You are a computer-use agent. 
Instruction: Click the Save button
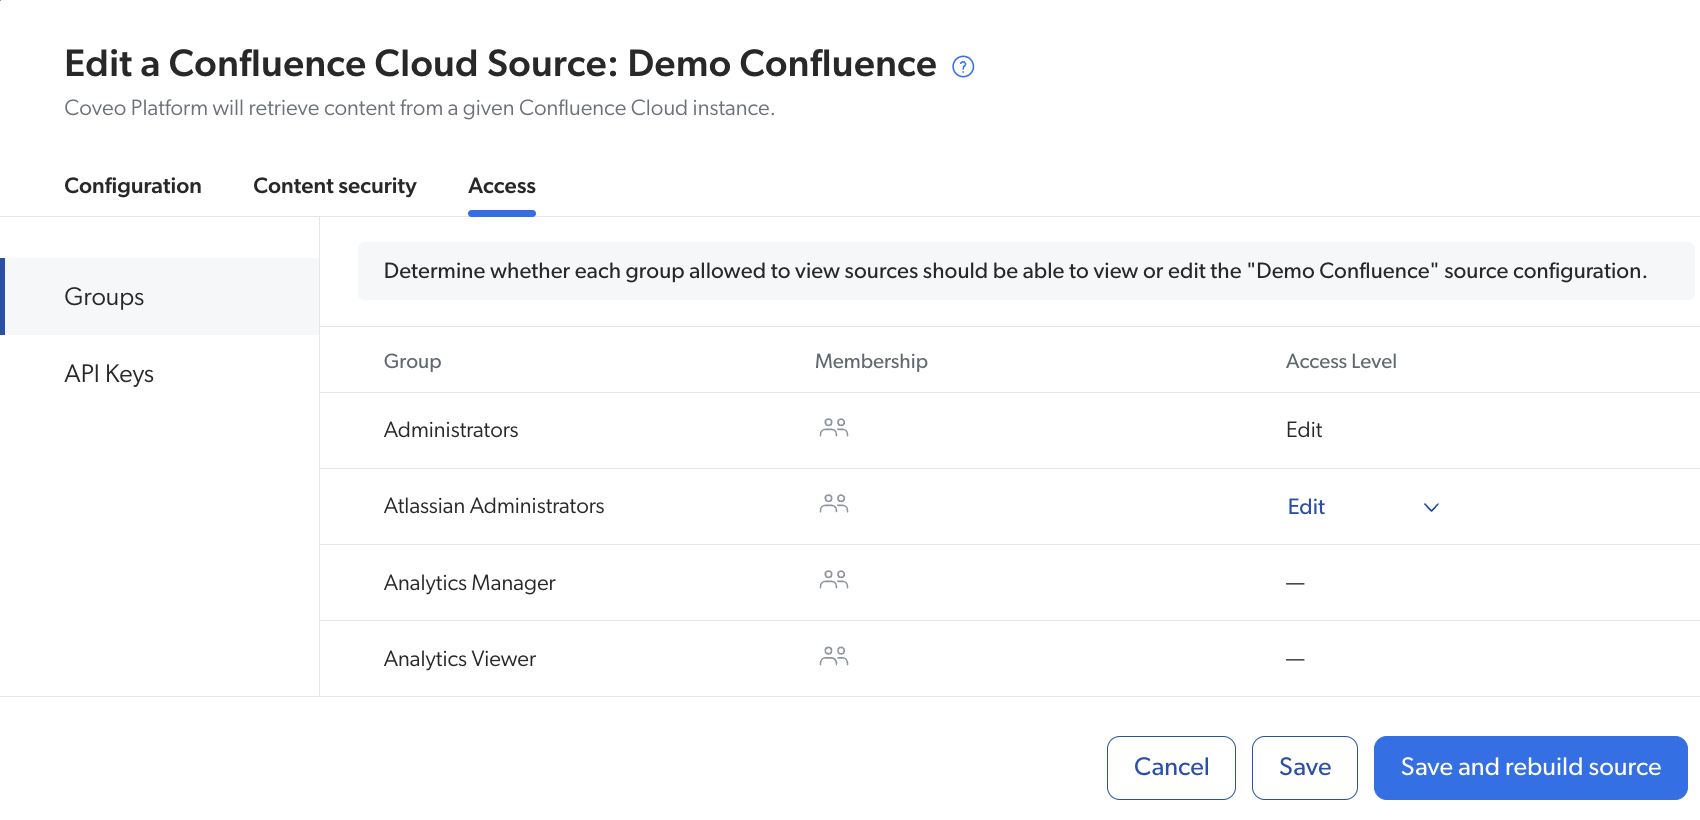[1305, 768]
